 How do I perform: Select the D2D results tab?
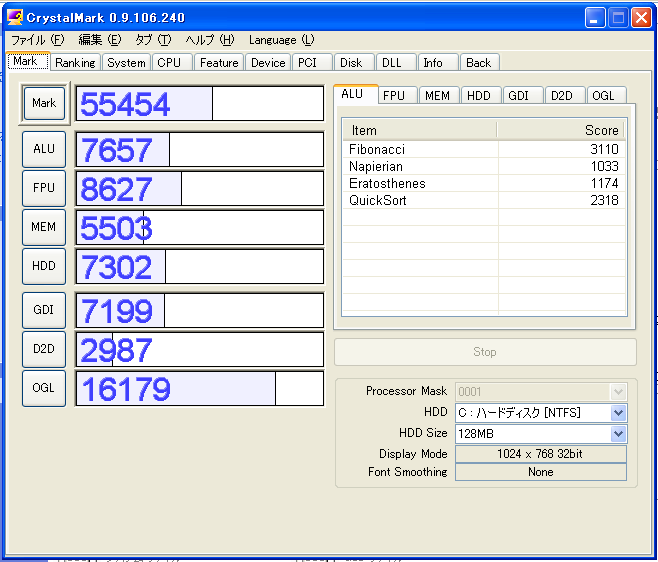pyautogui.click(x=565, y=95)
